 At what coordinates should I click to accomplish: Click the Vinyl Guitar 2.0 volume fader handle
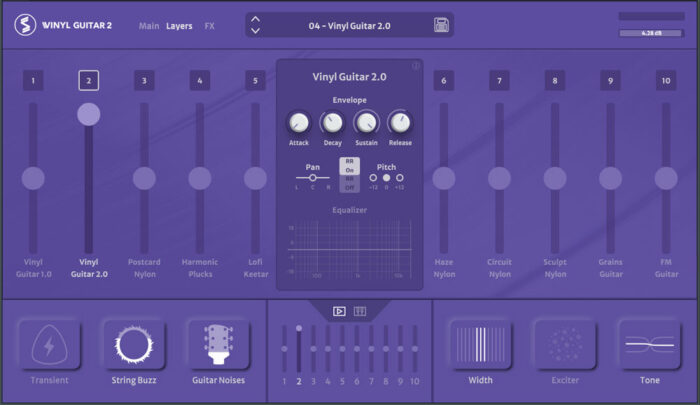pos(88,114)
